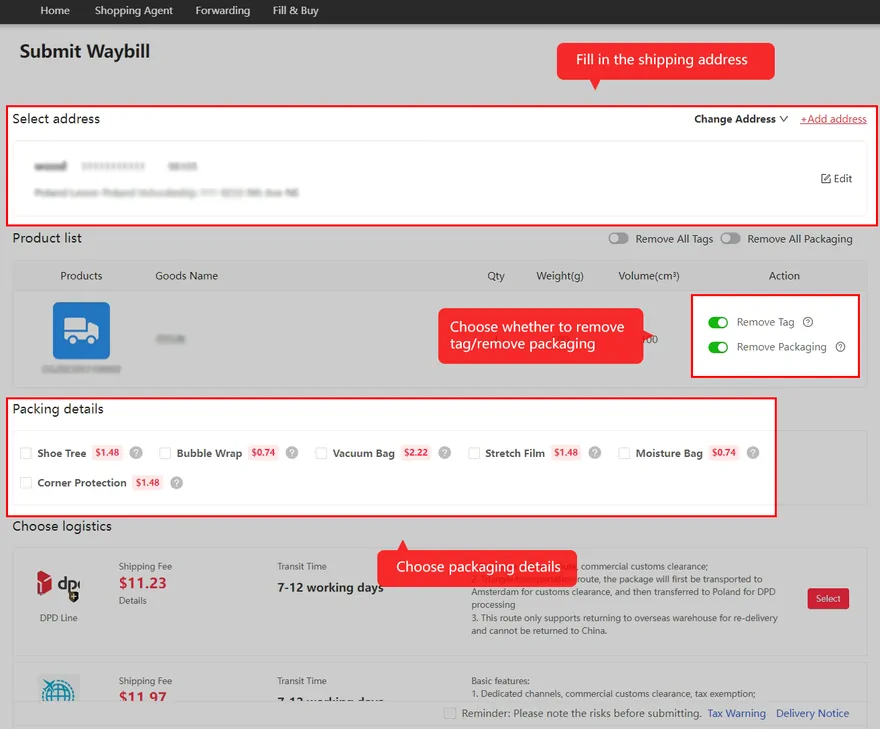Check the Vacuum Bag checkbox
880x729 pixels.
[x=321, y=453]
